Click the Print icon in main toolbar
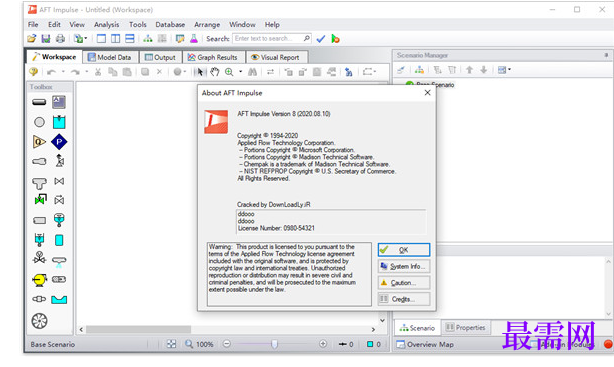Image resolution: width=614 pixels, height=367 pixels. [x=60, y=38]
